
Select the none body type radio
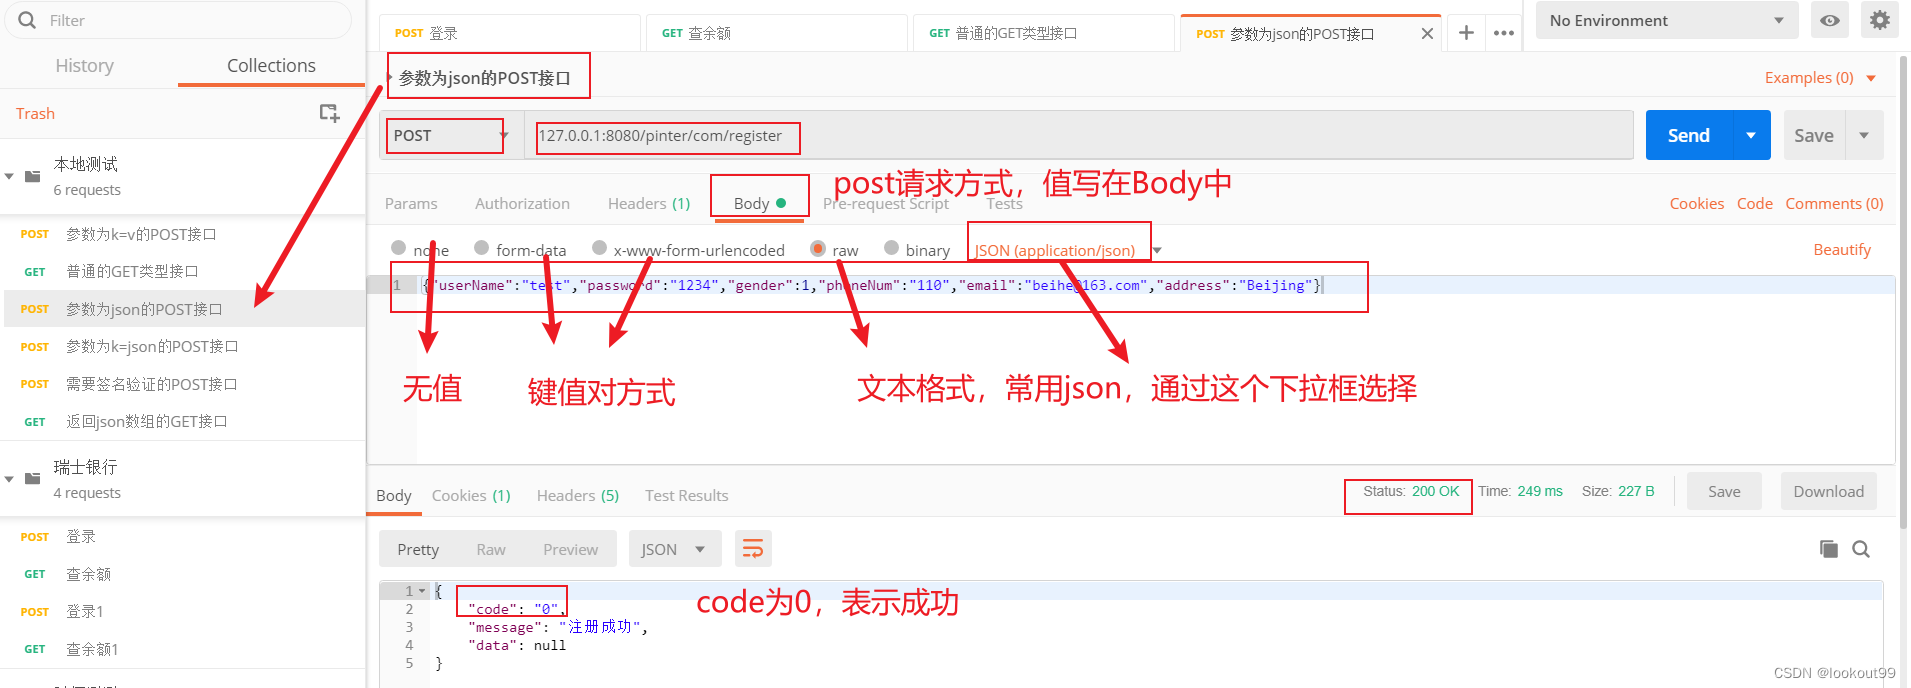point(399,248)
